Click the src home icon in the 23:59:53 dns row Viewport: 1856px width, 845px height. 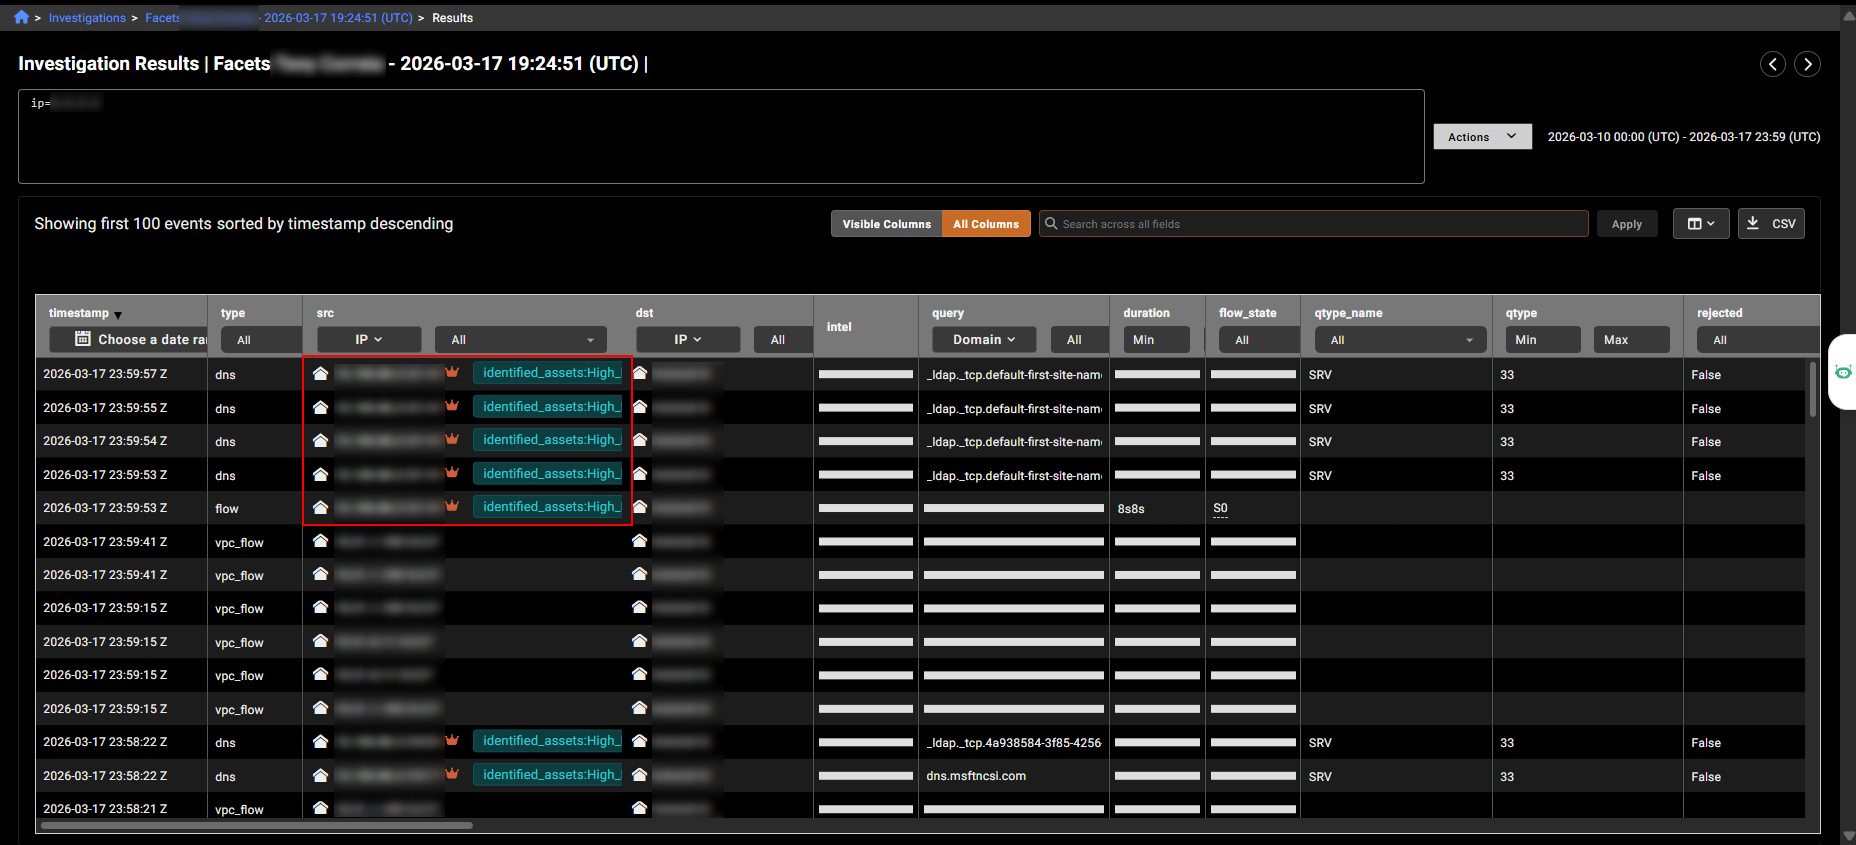[x=320, y=475]
